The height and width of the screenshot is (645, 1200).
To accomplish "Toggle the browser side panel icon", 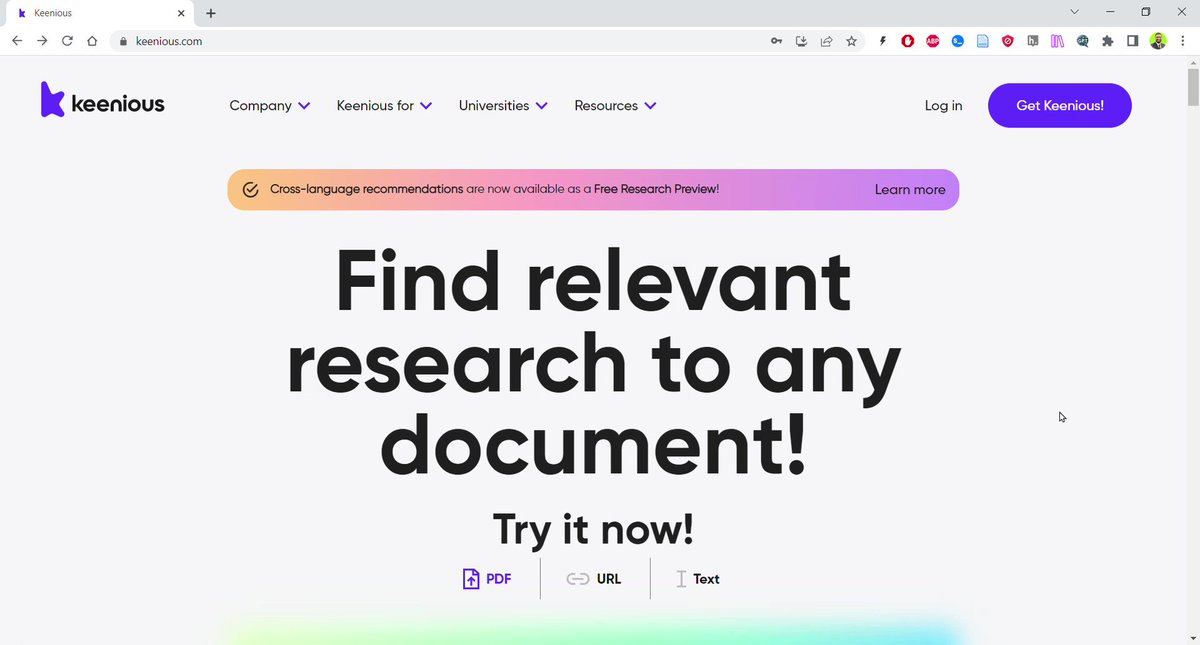I will 1133,41.
